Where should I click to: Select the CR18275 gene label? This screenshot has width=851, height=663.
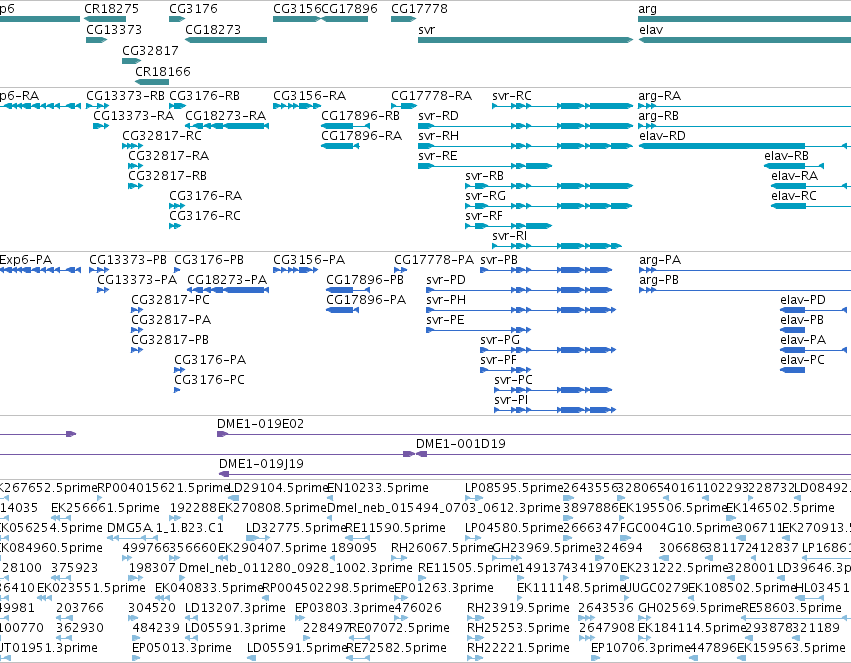click(111, 9)
